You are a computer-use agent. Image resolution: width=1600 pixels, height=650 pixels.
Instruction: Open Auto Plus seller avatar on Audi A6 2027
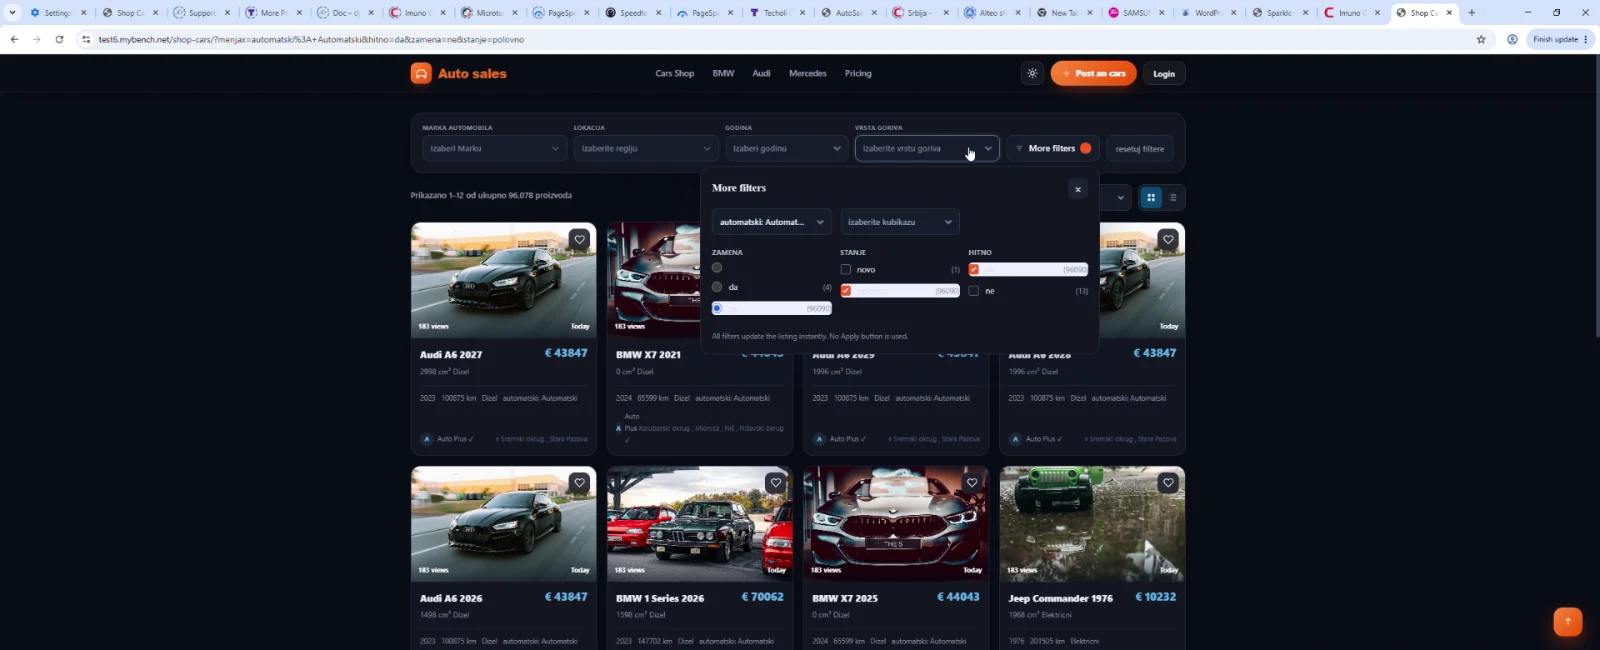427,439
